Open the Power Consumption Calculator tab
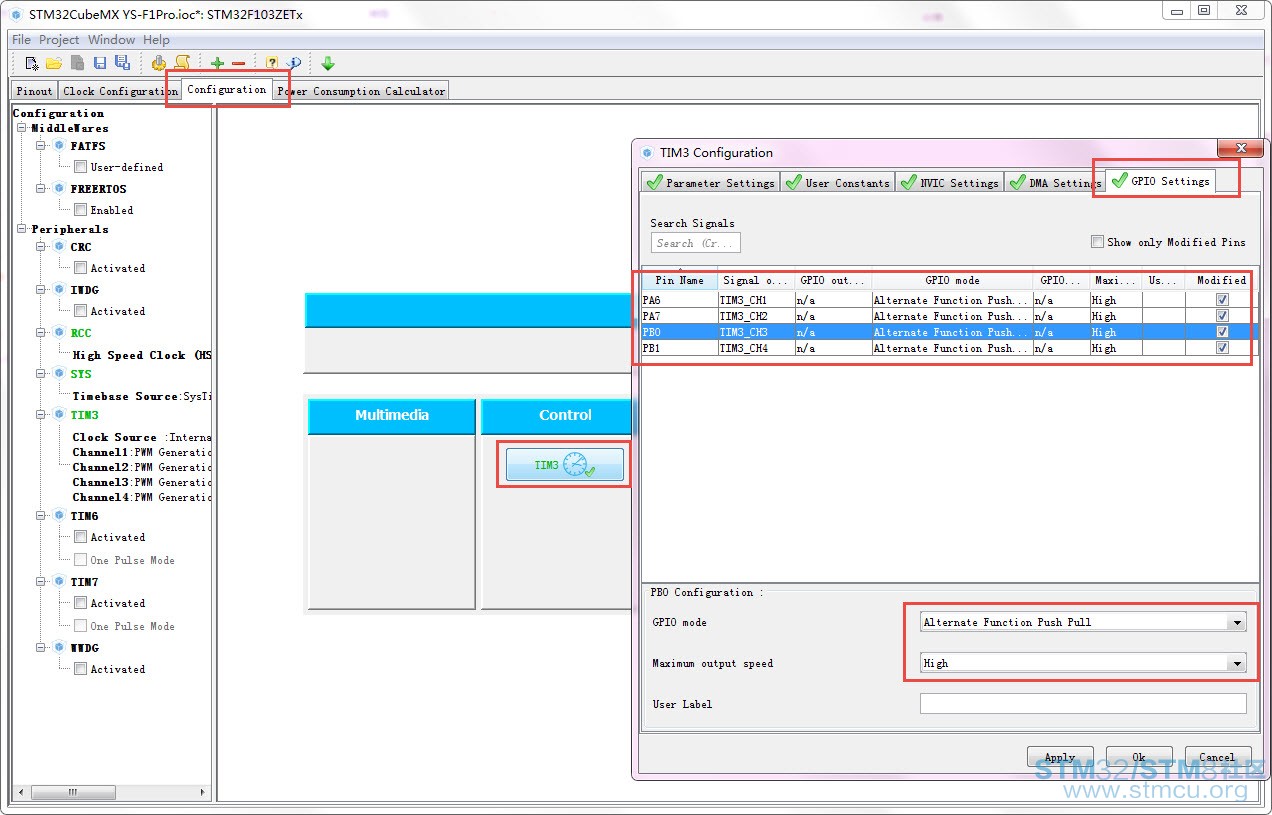1272x815 pixels. pyautogui.click(x=361, y=91)
